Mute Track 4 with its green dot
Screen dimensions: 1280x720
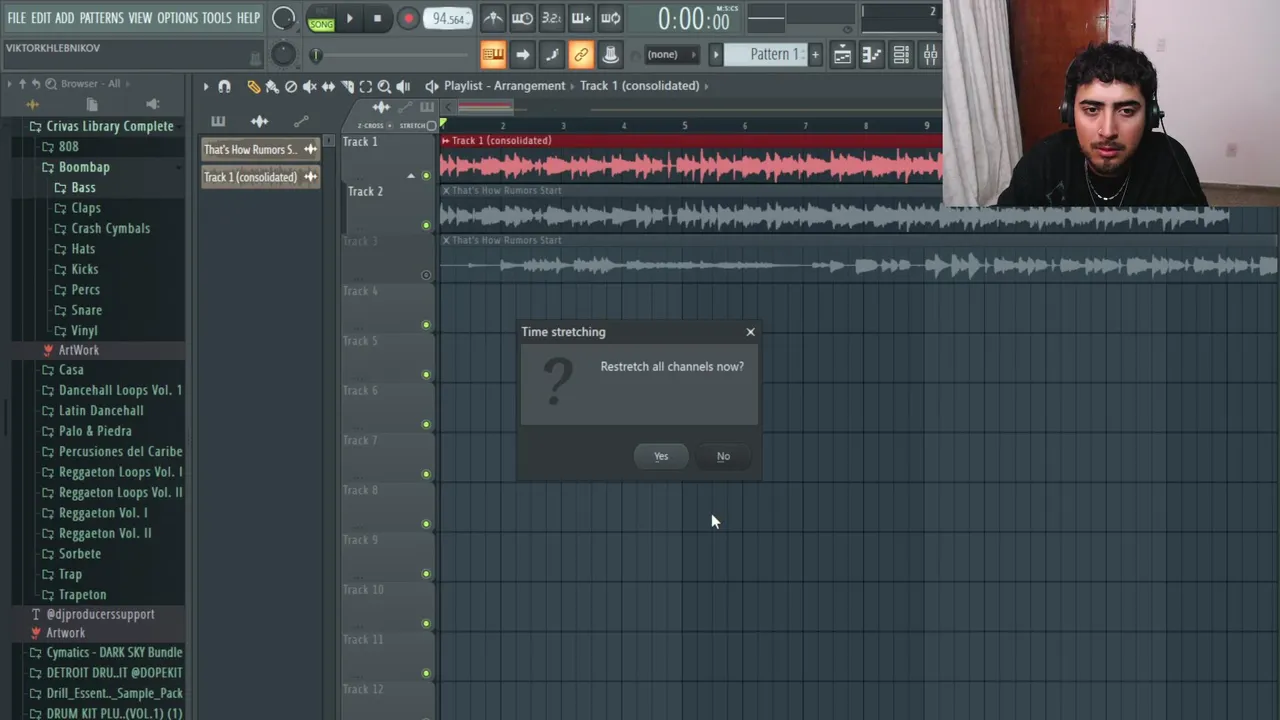426,325
